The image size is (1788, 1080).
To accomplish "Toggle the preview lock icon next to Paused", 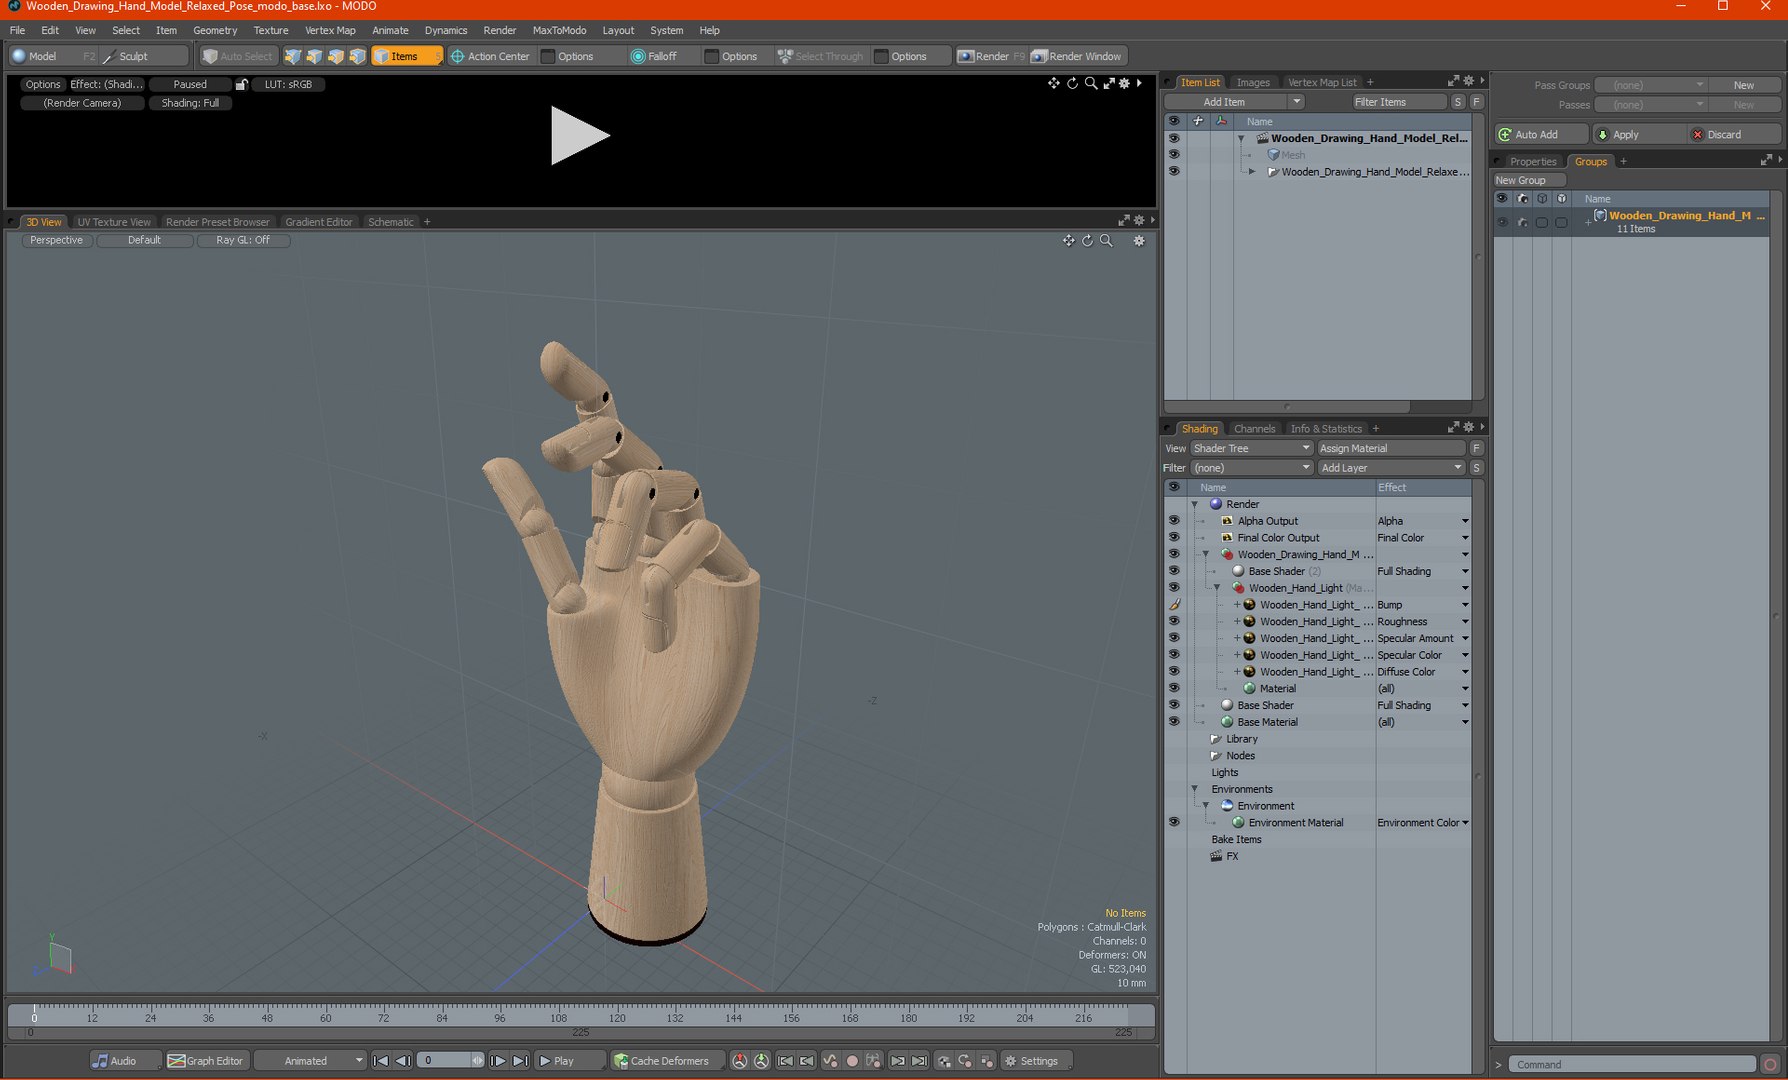I will coord(241,84).
